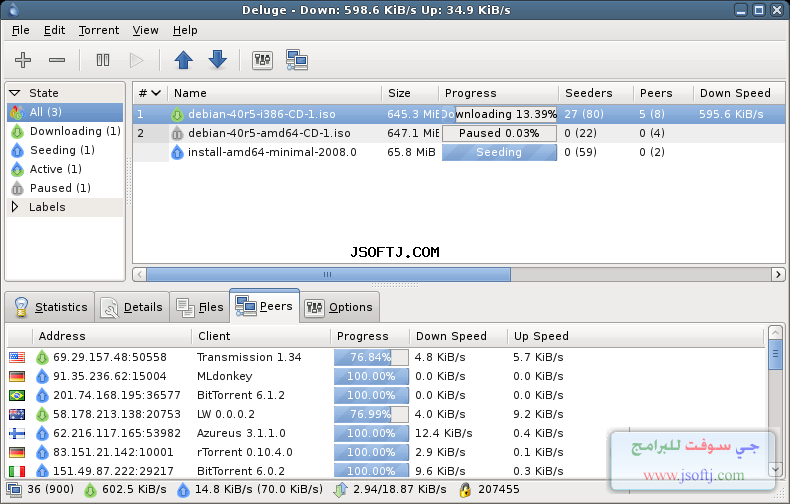790x504 pixels.
Task: Filter by Active (1) state
Action: 65,169
